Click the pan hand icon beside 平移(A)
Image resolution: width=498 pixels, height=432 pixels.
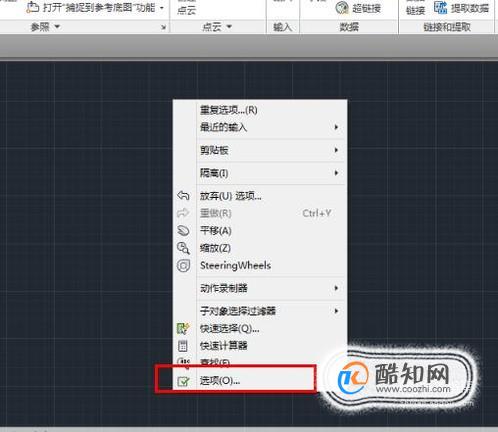[183, 231]
